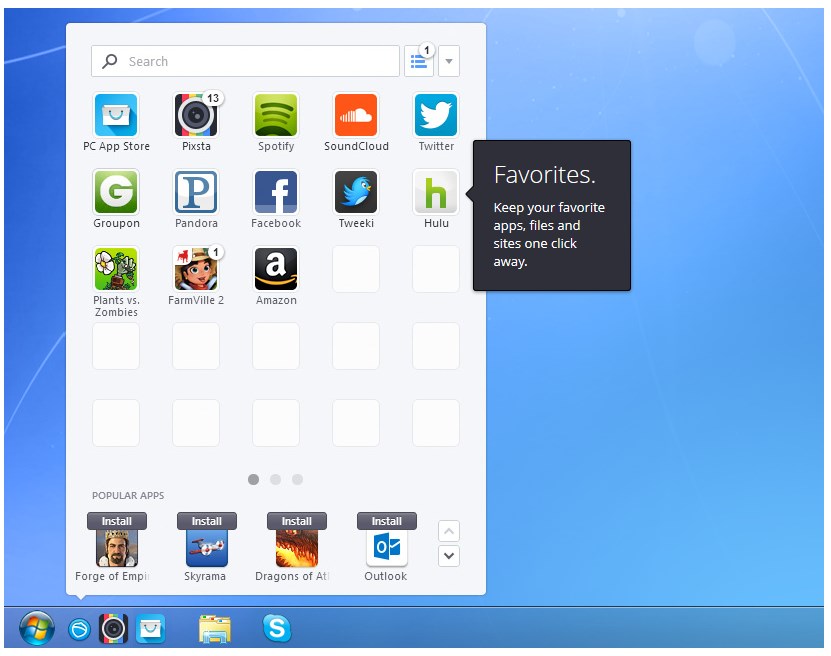Image resolution: width=831 pixels, height=656 pixels.
Task: Launch the Tweeki bird app
Action: (x=356, y=192)
